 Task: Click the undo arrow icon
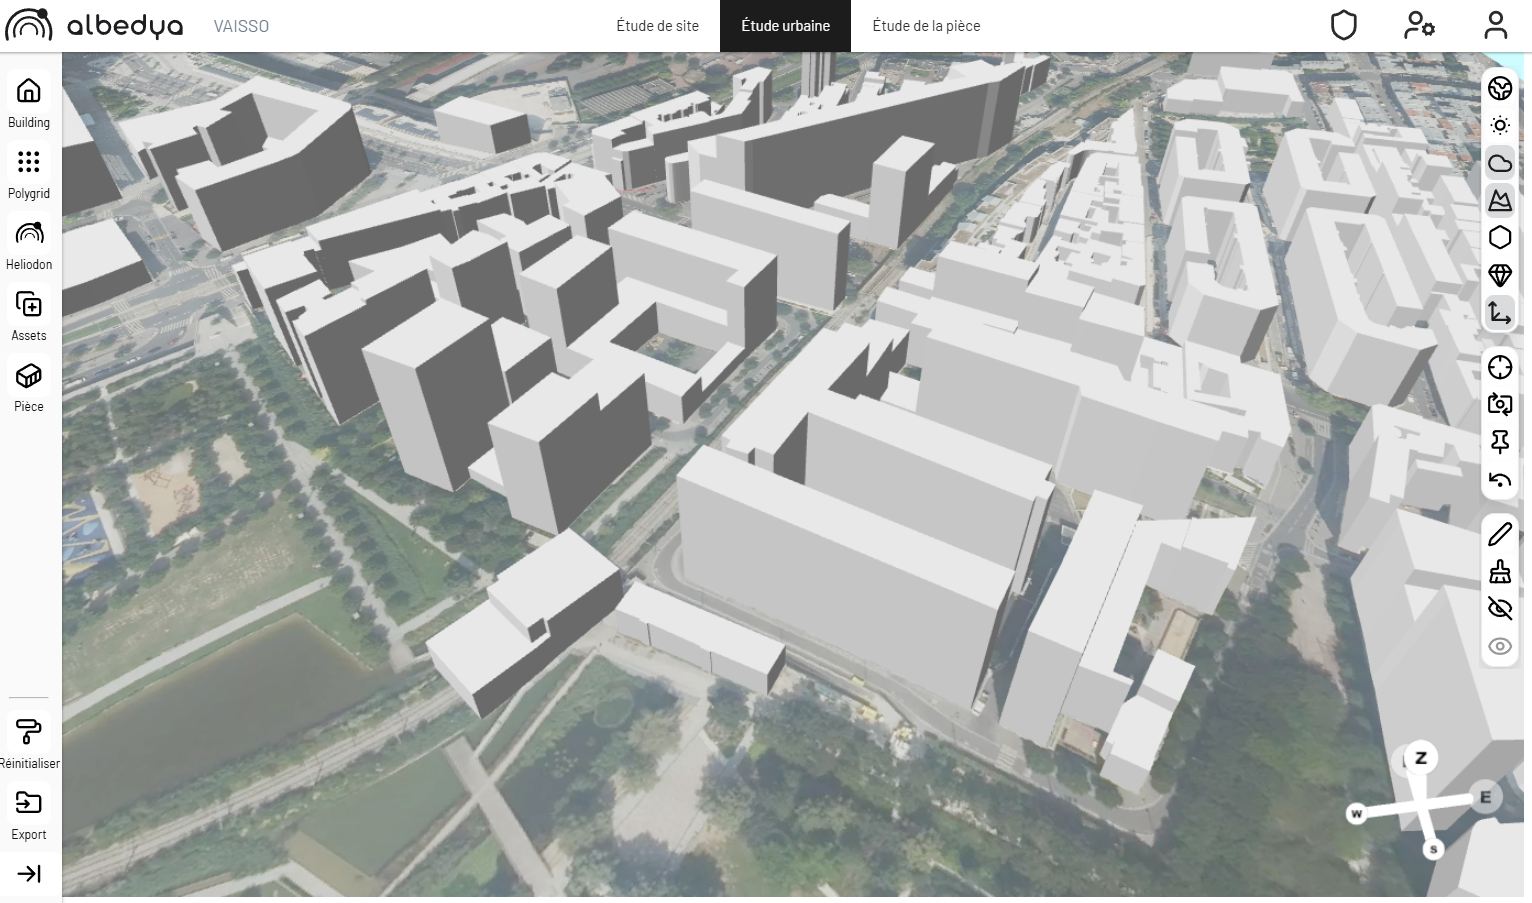point(1500,480)
